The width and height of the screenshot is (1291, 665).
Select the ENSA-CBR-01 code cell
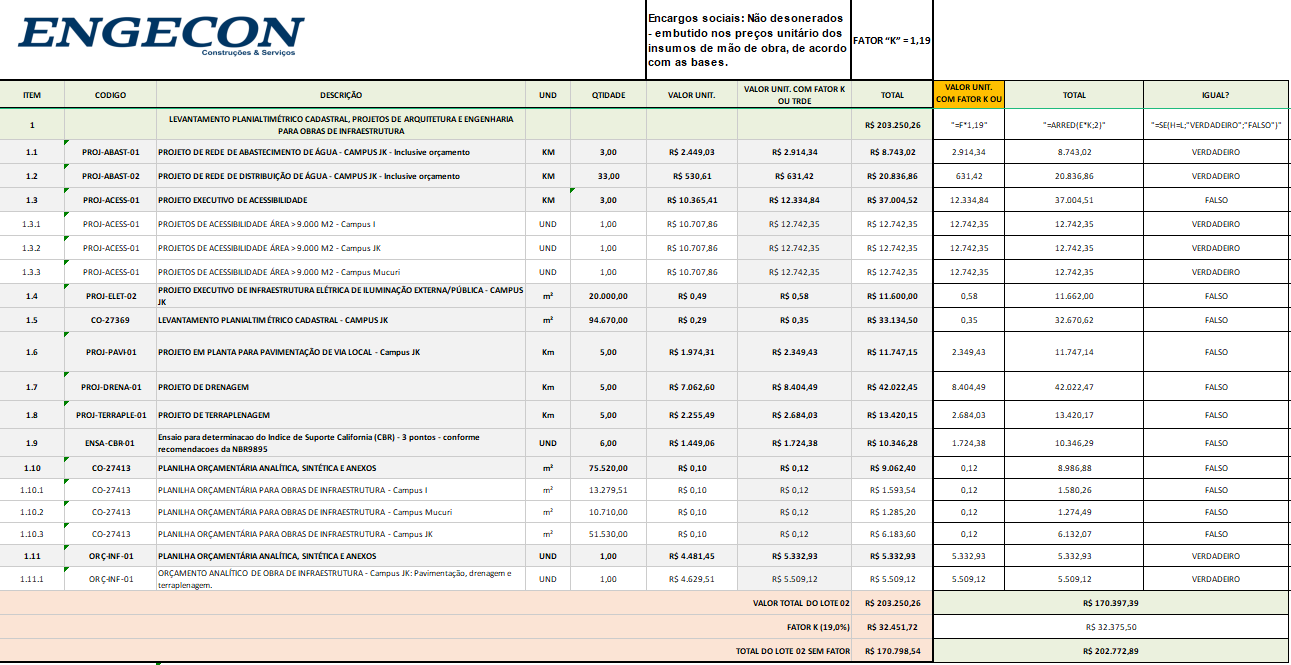110,443
